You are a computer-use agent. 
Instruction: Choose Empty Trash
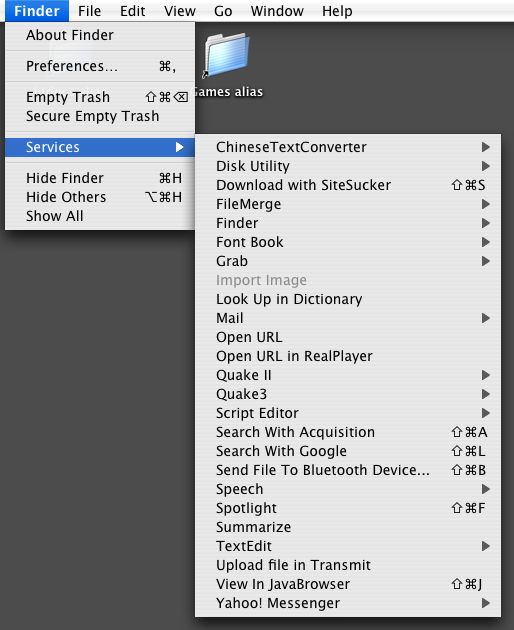click(x=100, y=97)
